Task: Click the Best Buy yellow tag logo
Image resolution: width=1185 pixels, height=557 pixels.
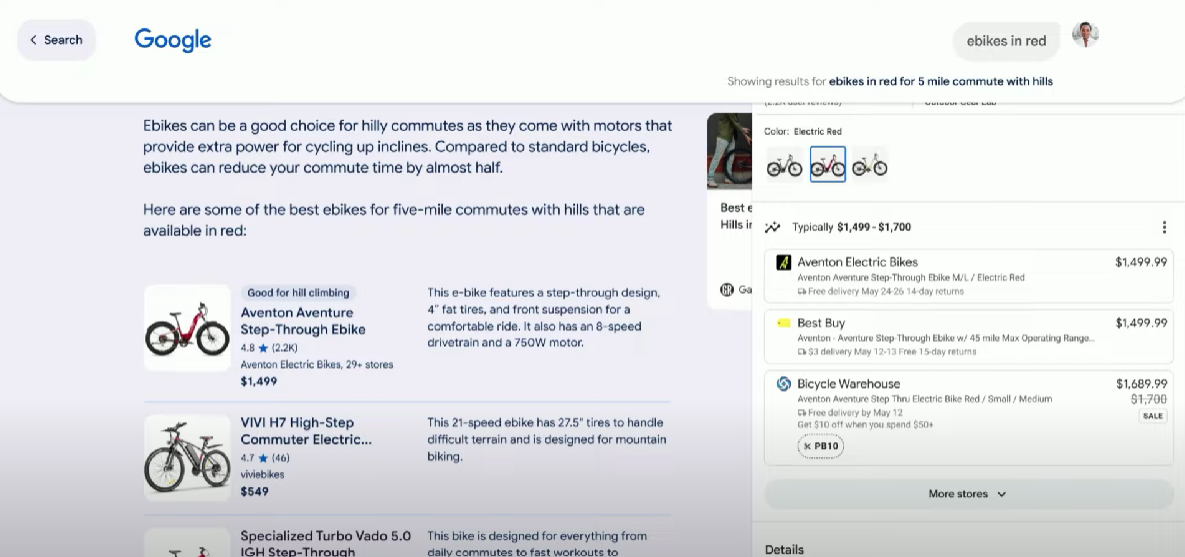Action: 784,323
